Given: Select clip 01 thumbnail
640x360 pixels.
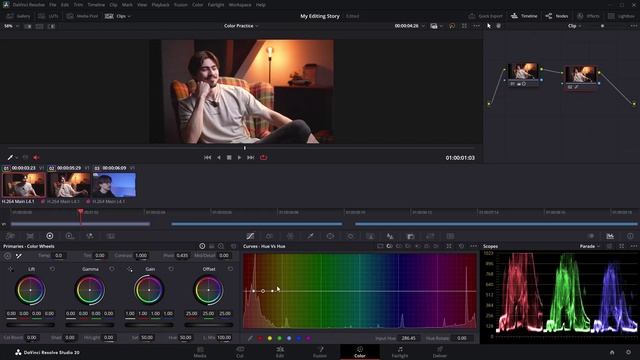Looking at the screenshot, I should (24, 184).
